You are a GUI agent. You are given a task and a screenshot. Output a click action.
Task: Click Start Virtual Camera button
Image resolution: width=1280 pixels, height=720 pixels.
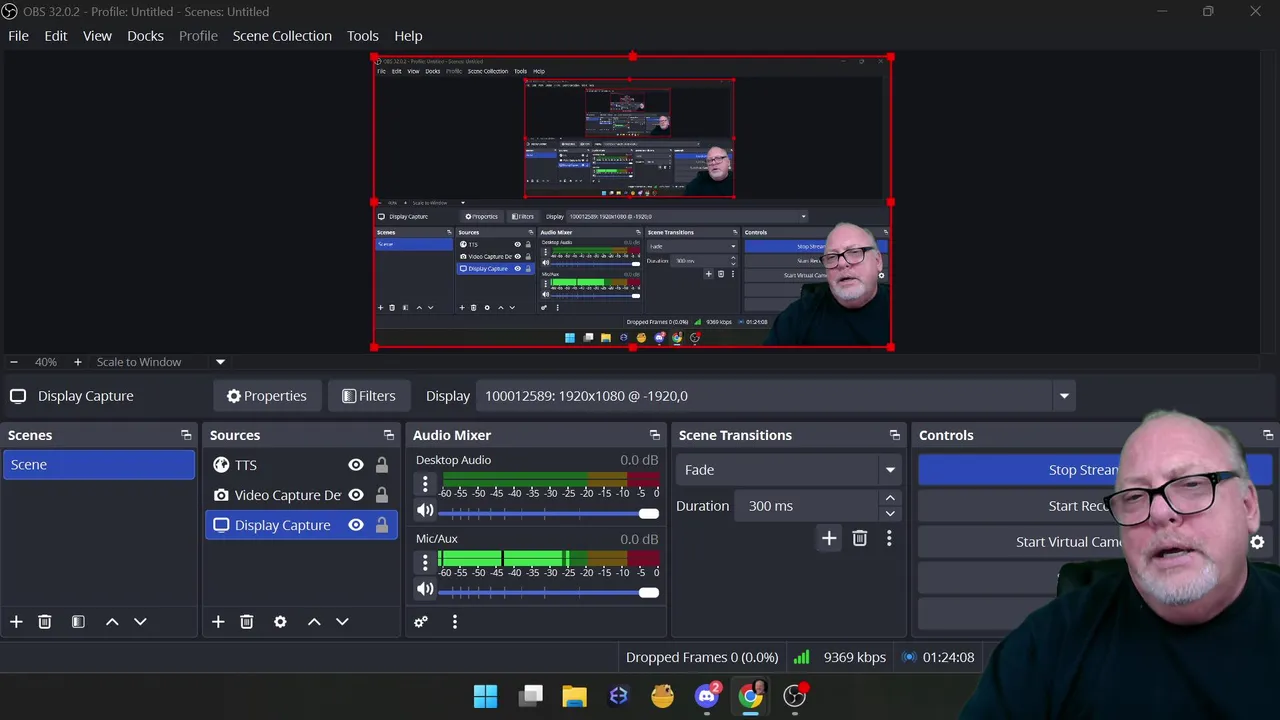tap(1080, 542)
